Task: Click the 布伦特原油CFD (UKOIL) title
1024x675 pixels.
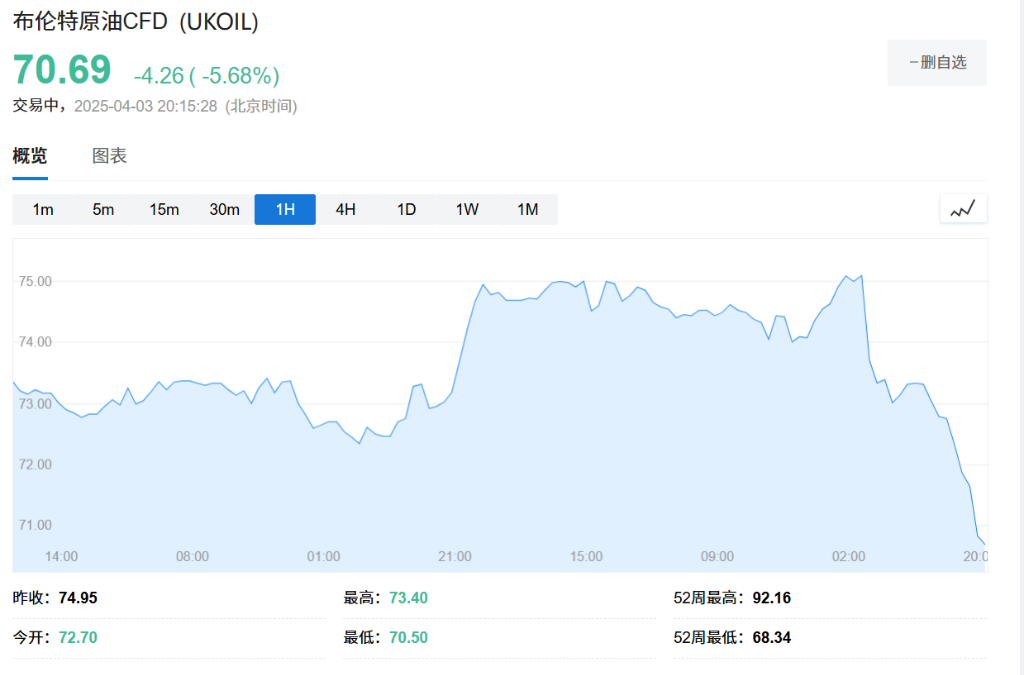Action: pos(136,22)
